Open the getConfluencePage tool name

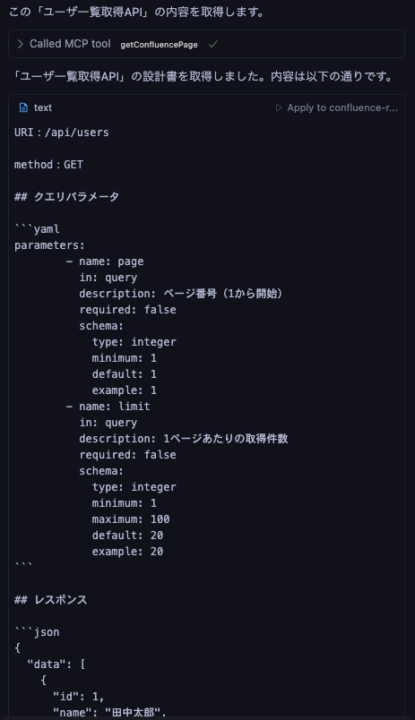[159, 45]
